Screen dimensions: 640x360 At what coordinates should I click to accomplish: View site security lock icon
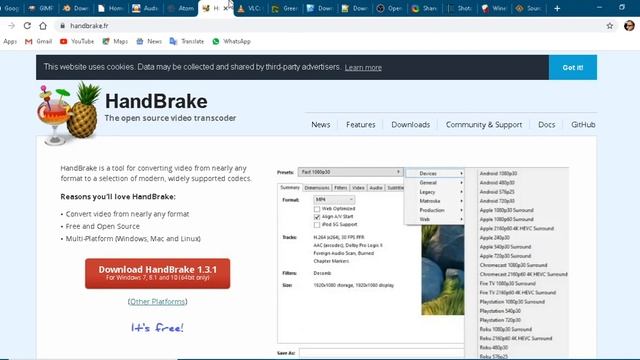coord(62,26)
